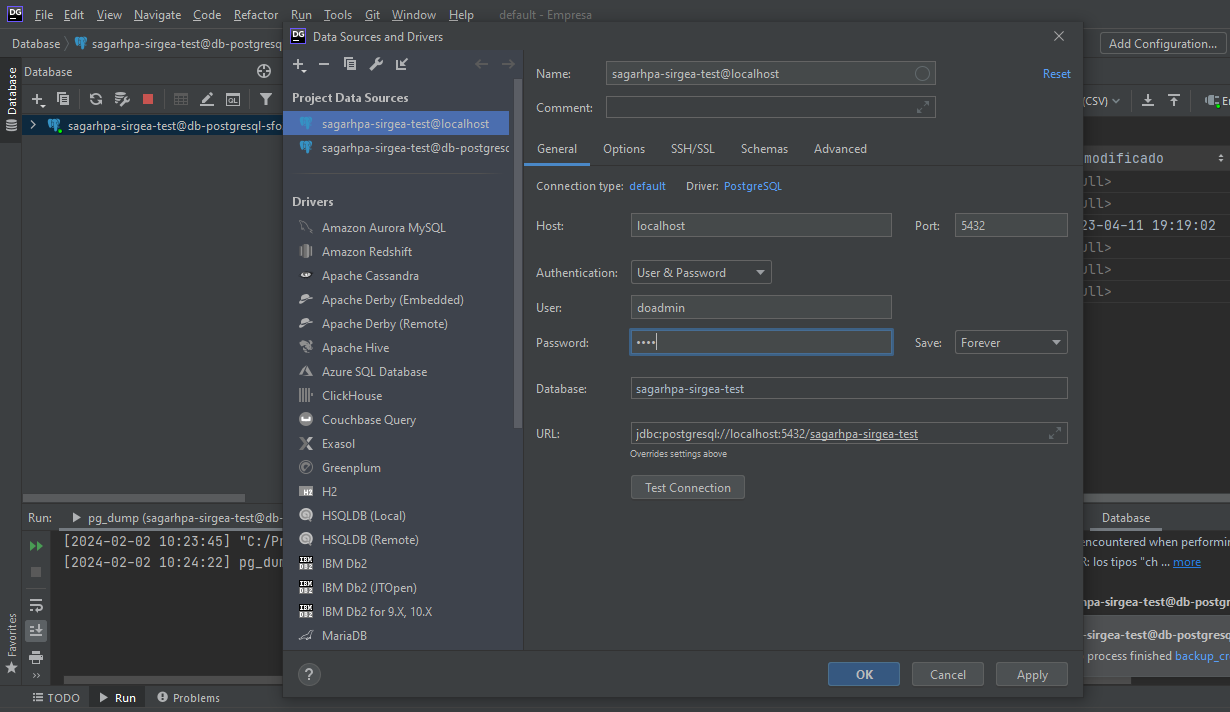Click the red Deactivate stop icon
The height and width of the screenshot is (712, 1230).
[x=148, y=99]
